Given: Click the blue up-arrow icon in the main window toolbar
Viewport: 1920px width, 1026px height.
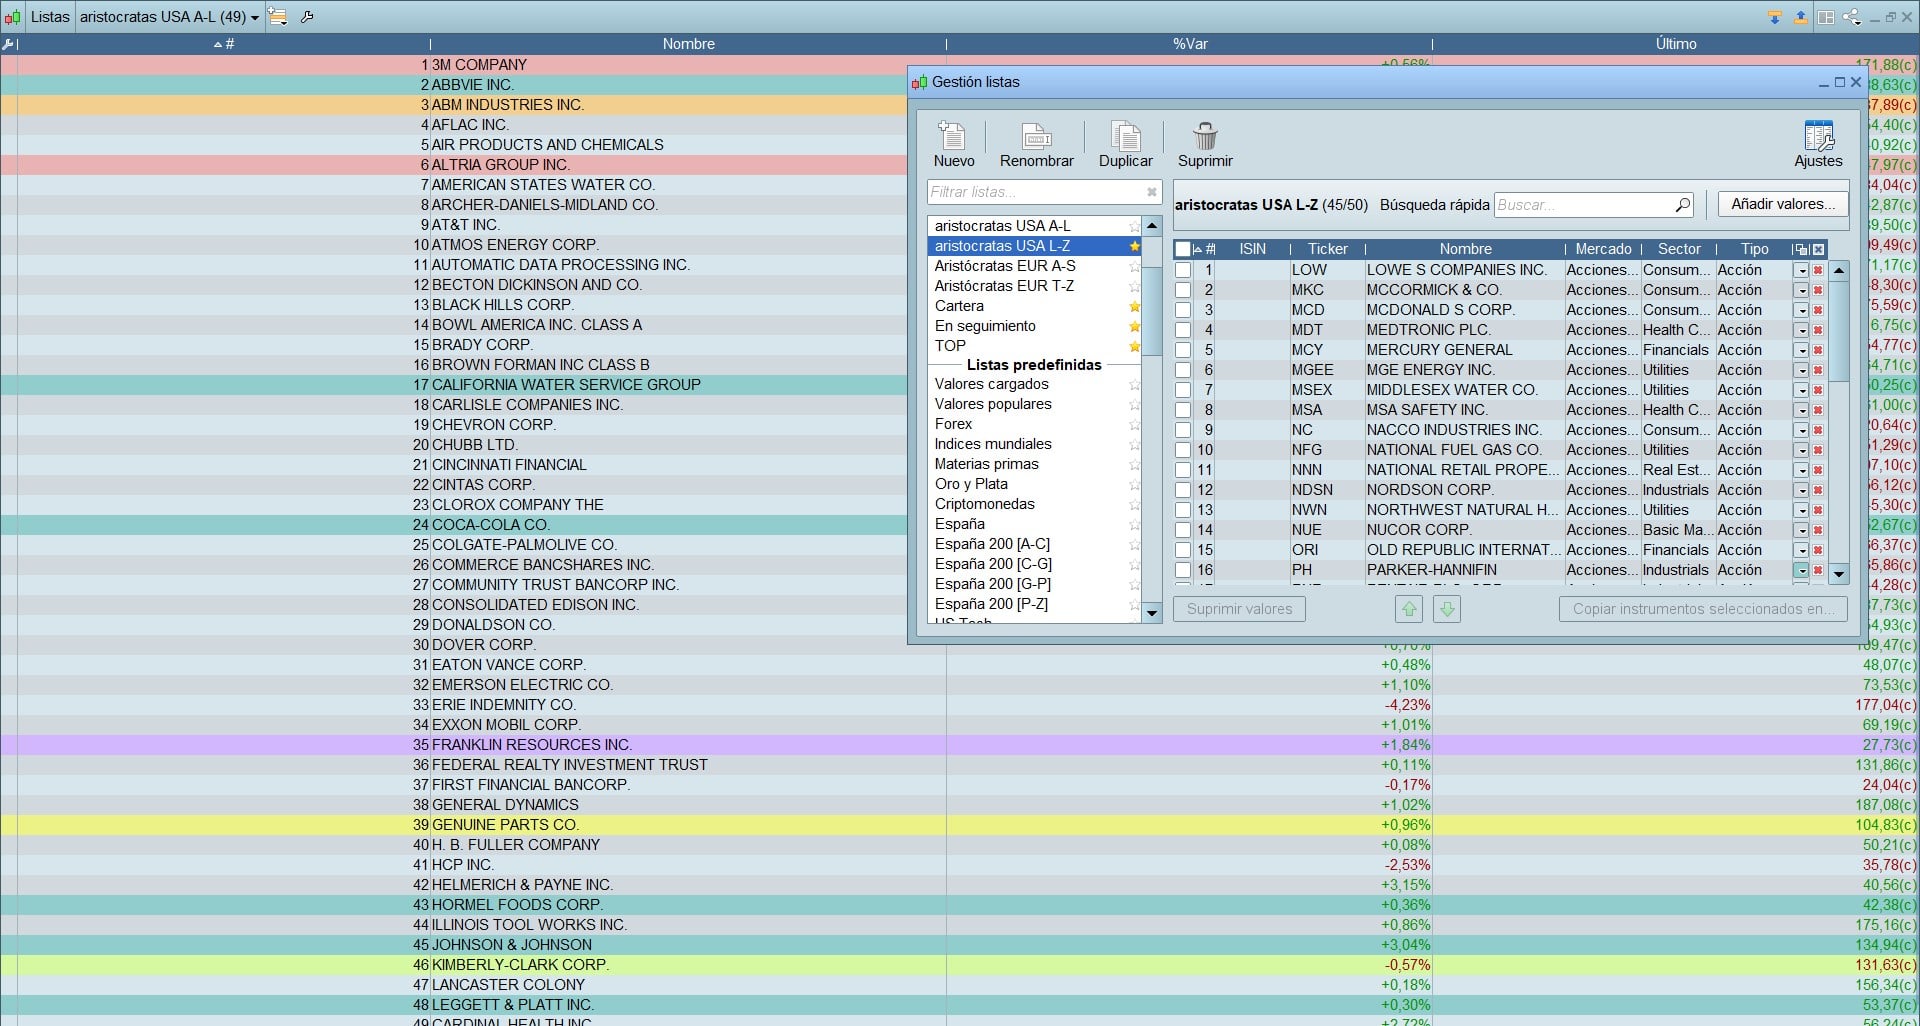Looking at the screenshot, I should pos(1800,17).
